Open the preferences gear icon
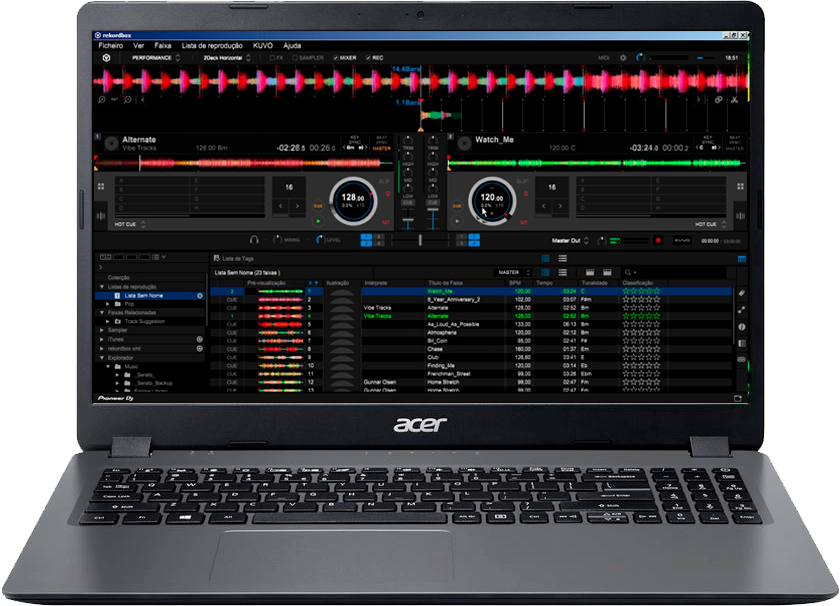 (623, 58)
